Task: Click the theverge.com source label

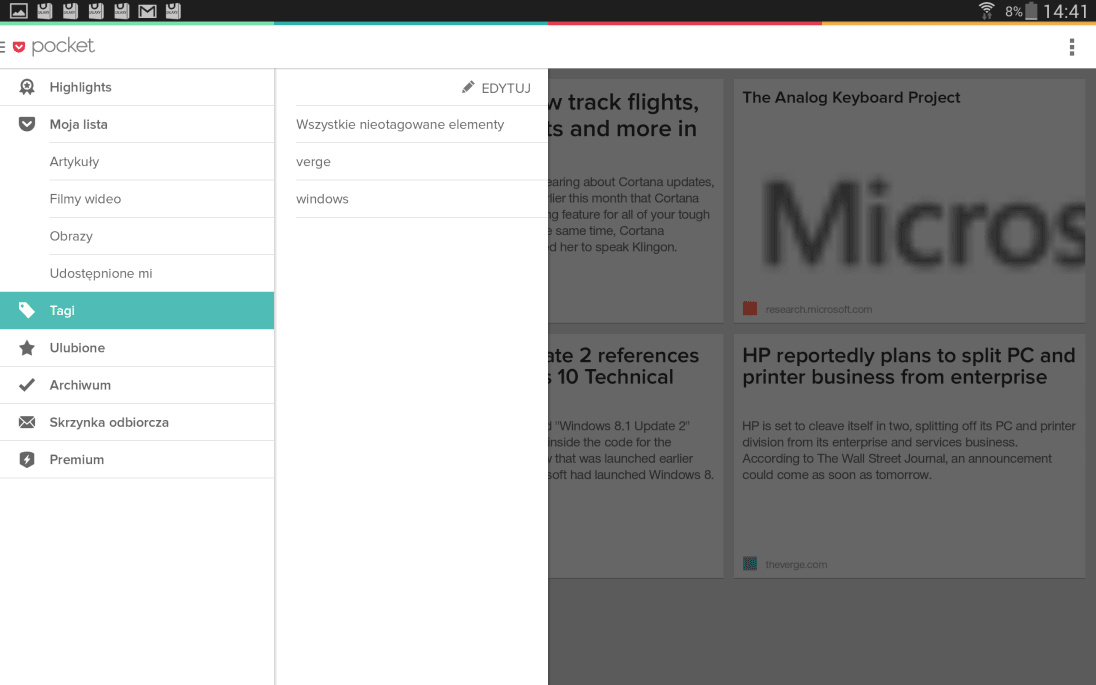Action: [796, 564]
